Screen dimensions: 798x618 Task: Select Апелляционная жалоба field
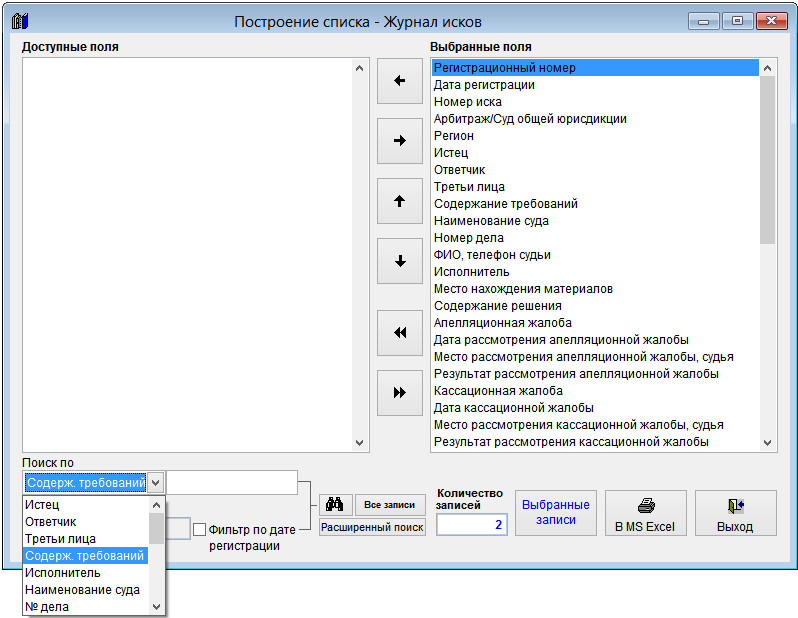[x=595, y=323]
